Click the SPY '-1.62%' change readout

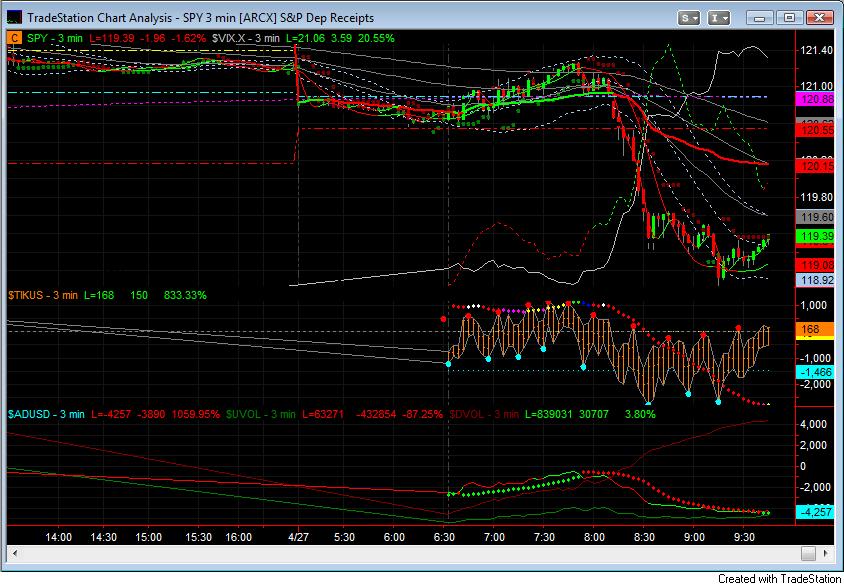click(x=187, y=38)
